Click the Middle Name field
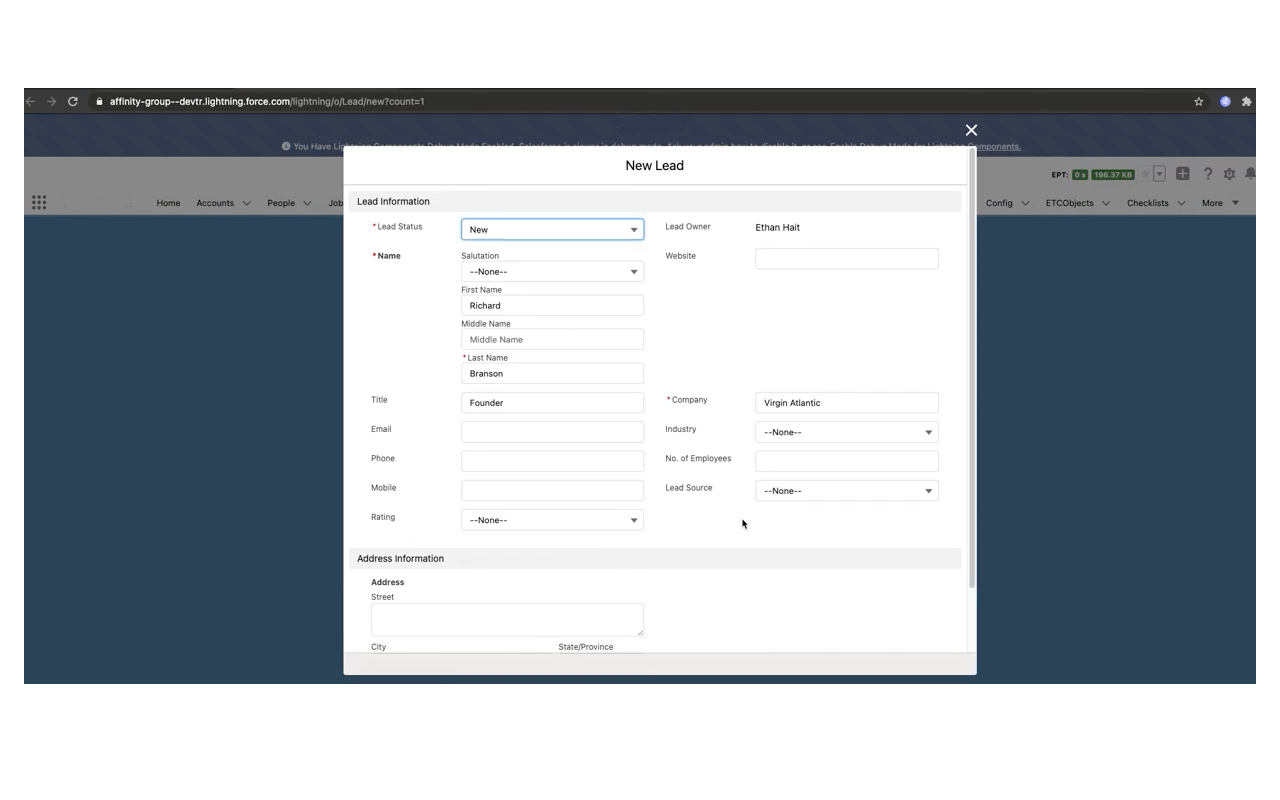Screen dimensions: 1280x800 coord(552,340)
